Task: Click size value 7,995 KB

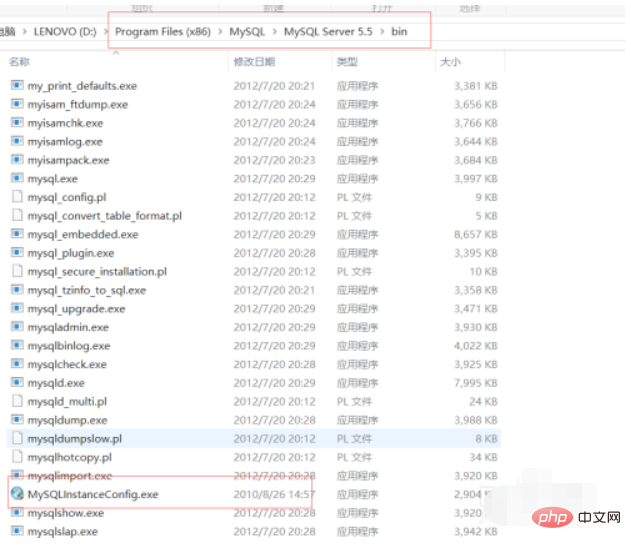Action: (x=476, y=383)
